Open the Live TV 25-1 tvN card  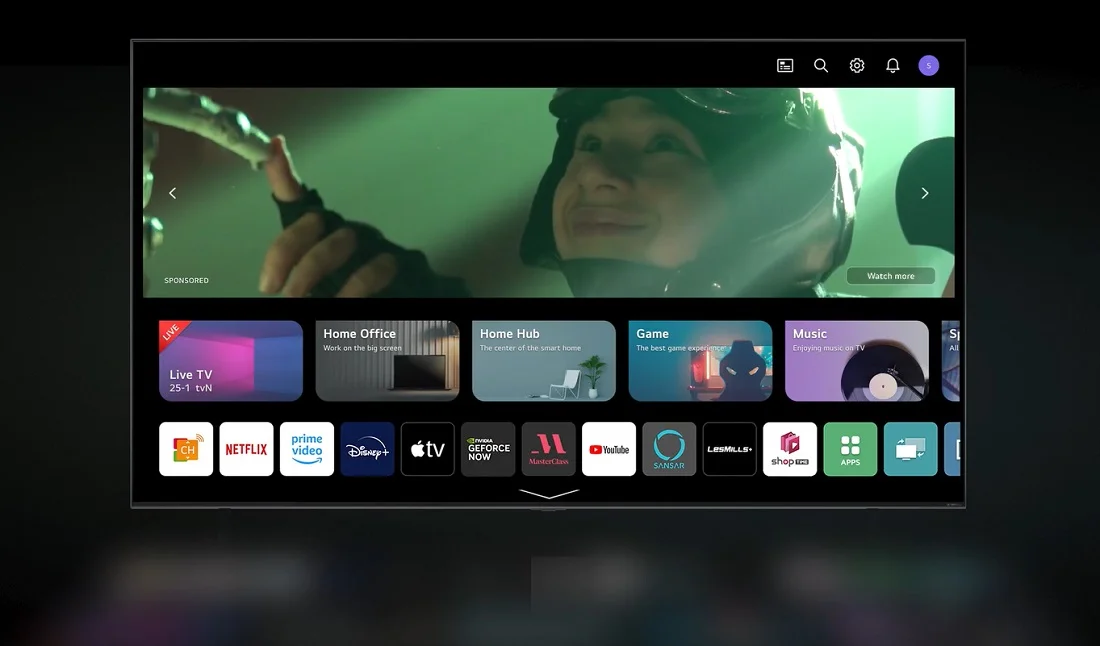coord(231,361)
